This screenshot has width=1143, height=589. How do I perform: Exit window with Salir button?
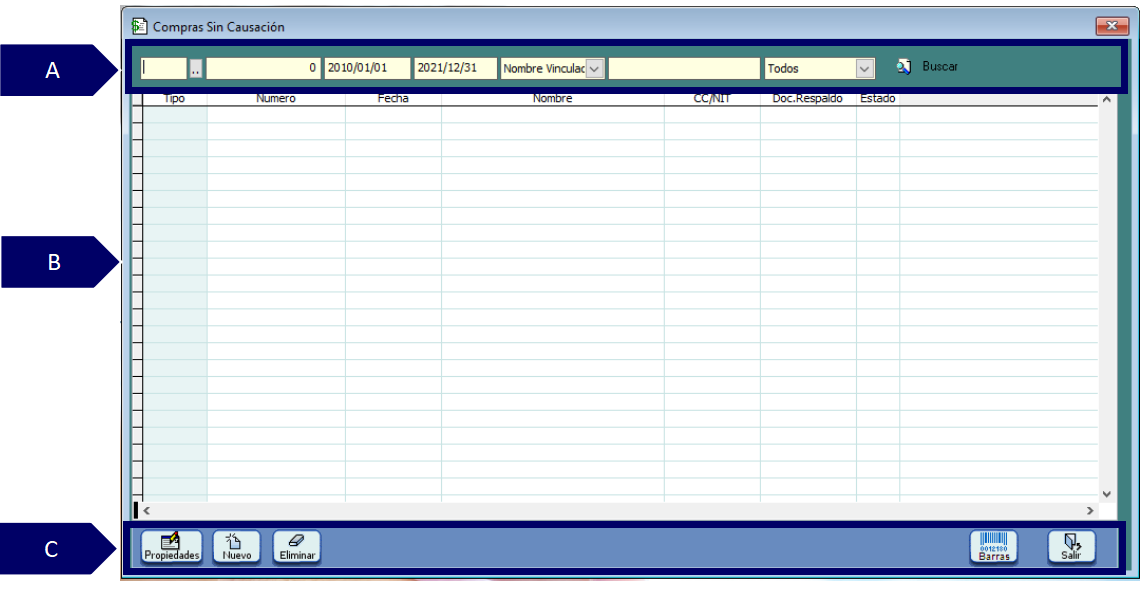1072,547
